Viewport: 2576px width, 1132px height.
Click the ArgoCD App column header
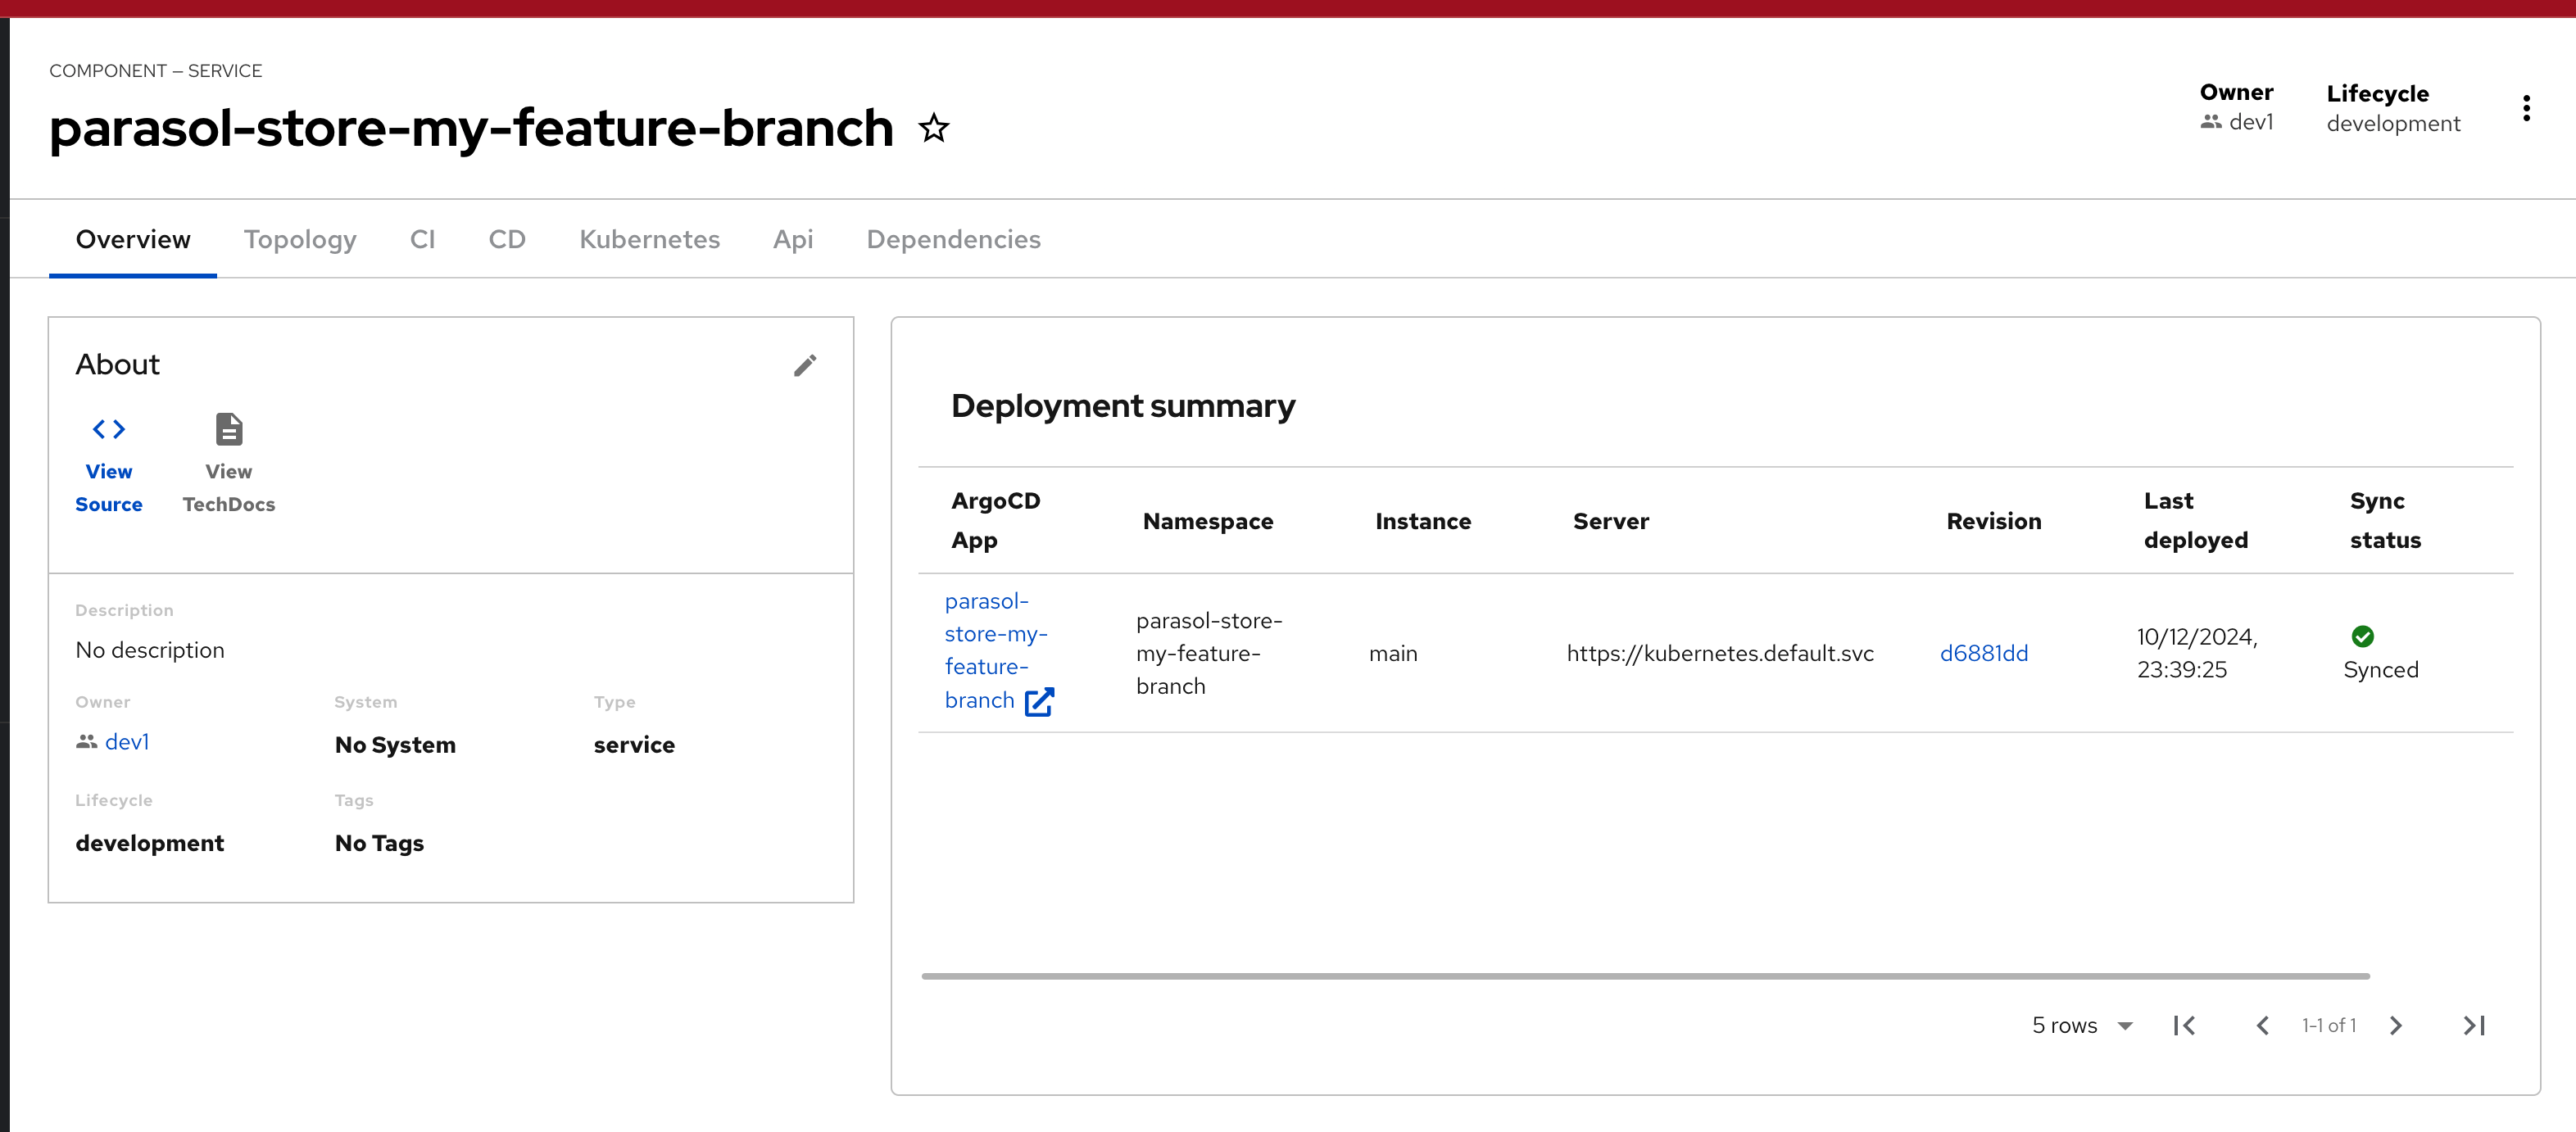[x=995, y=520]
